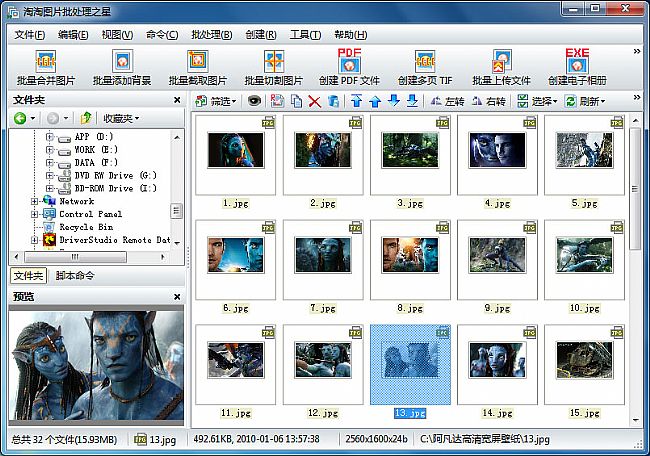Image resolution: width=650 pixels, height=456 pixels.
Task: Go up one folder level icon
Action: (x=86, y=118)
